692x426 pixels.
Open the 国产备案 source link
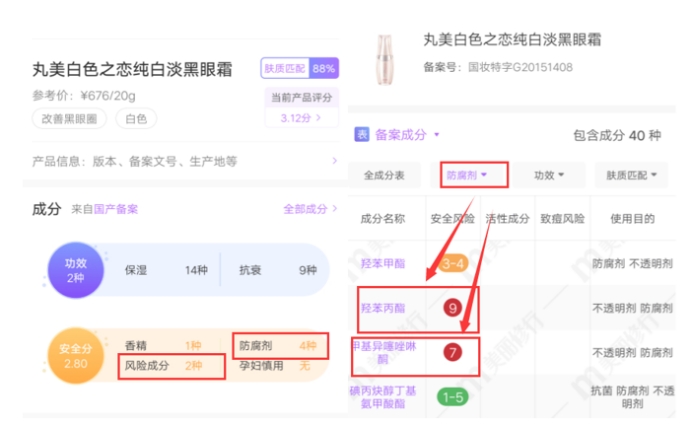[116, 209]
